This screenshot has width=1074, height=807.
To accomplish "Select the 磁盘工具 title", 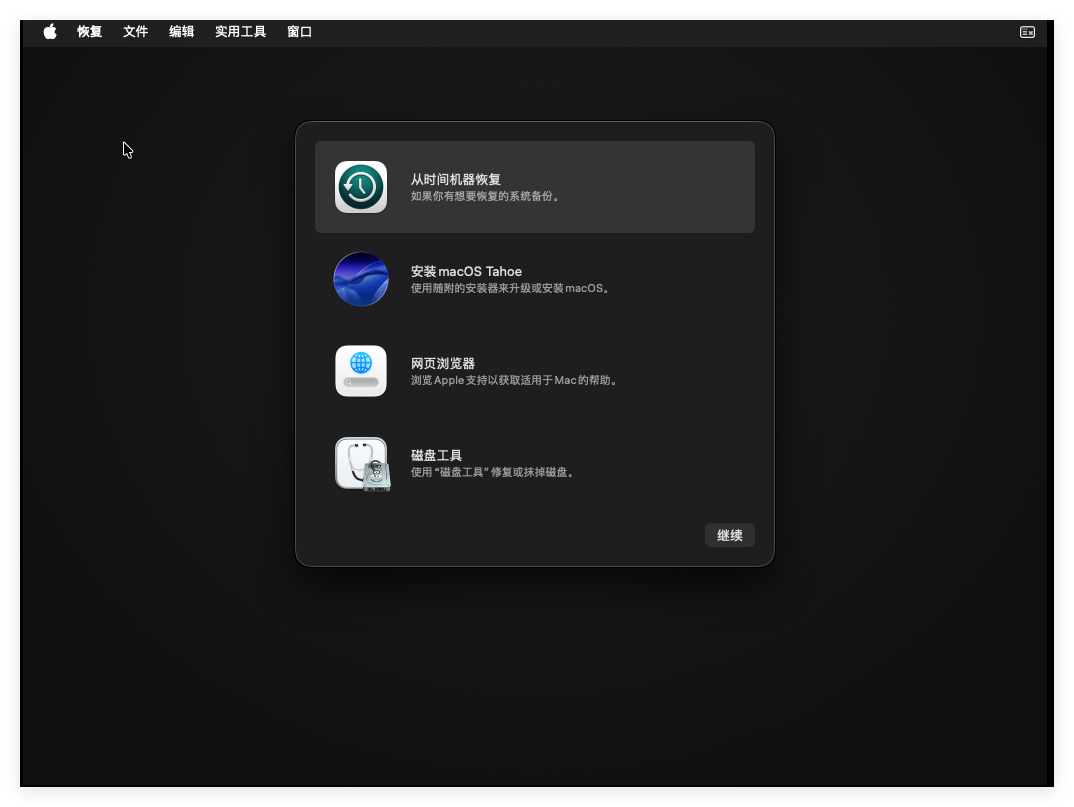I will pos(436,455).
